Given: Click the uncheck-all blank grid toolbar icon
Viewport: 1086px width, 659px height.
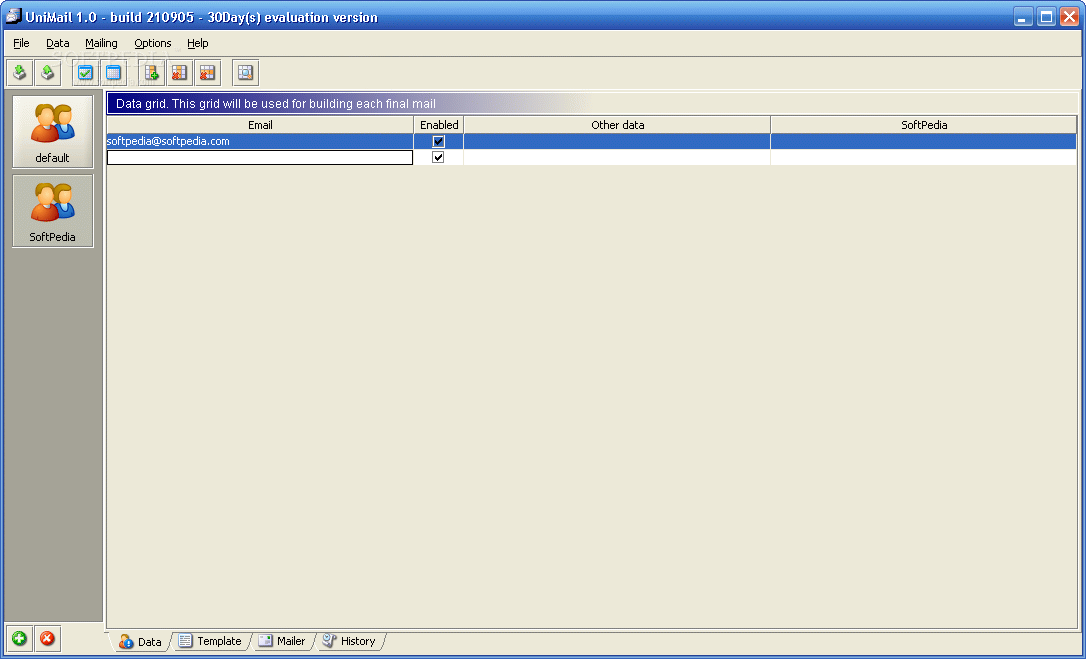Looking at the screenshot, I should [113, 73].
